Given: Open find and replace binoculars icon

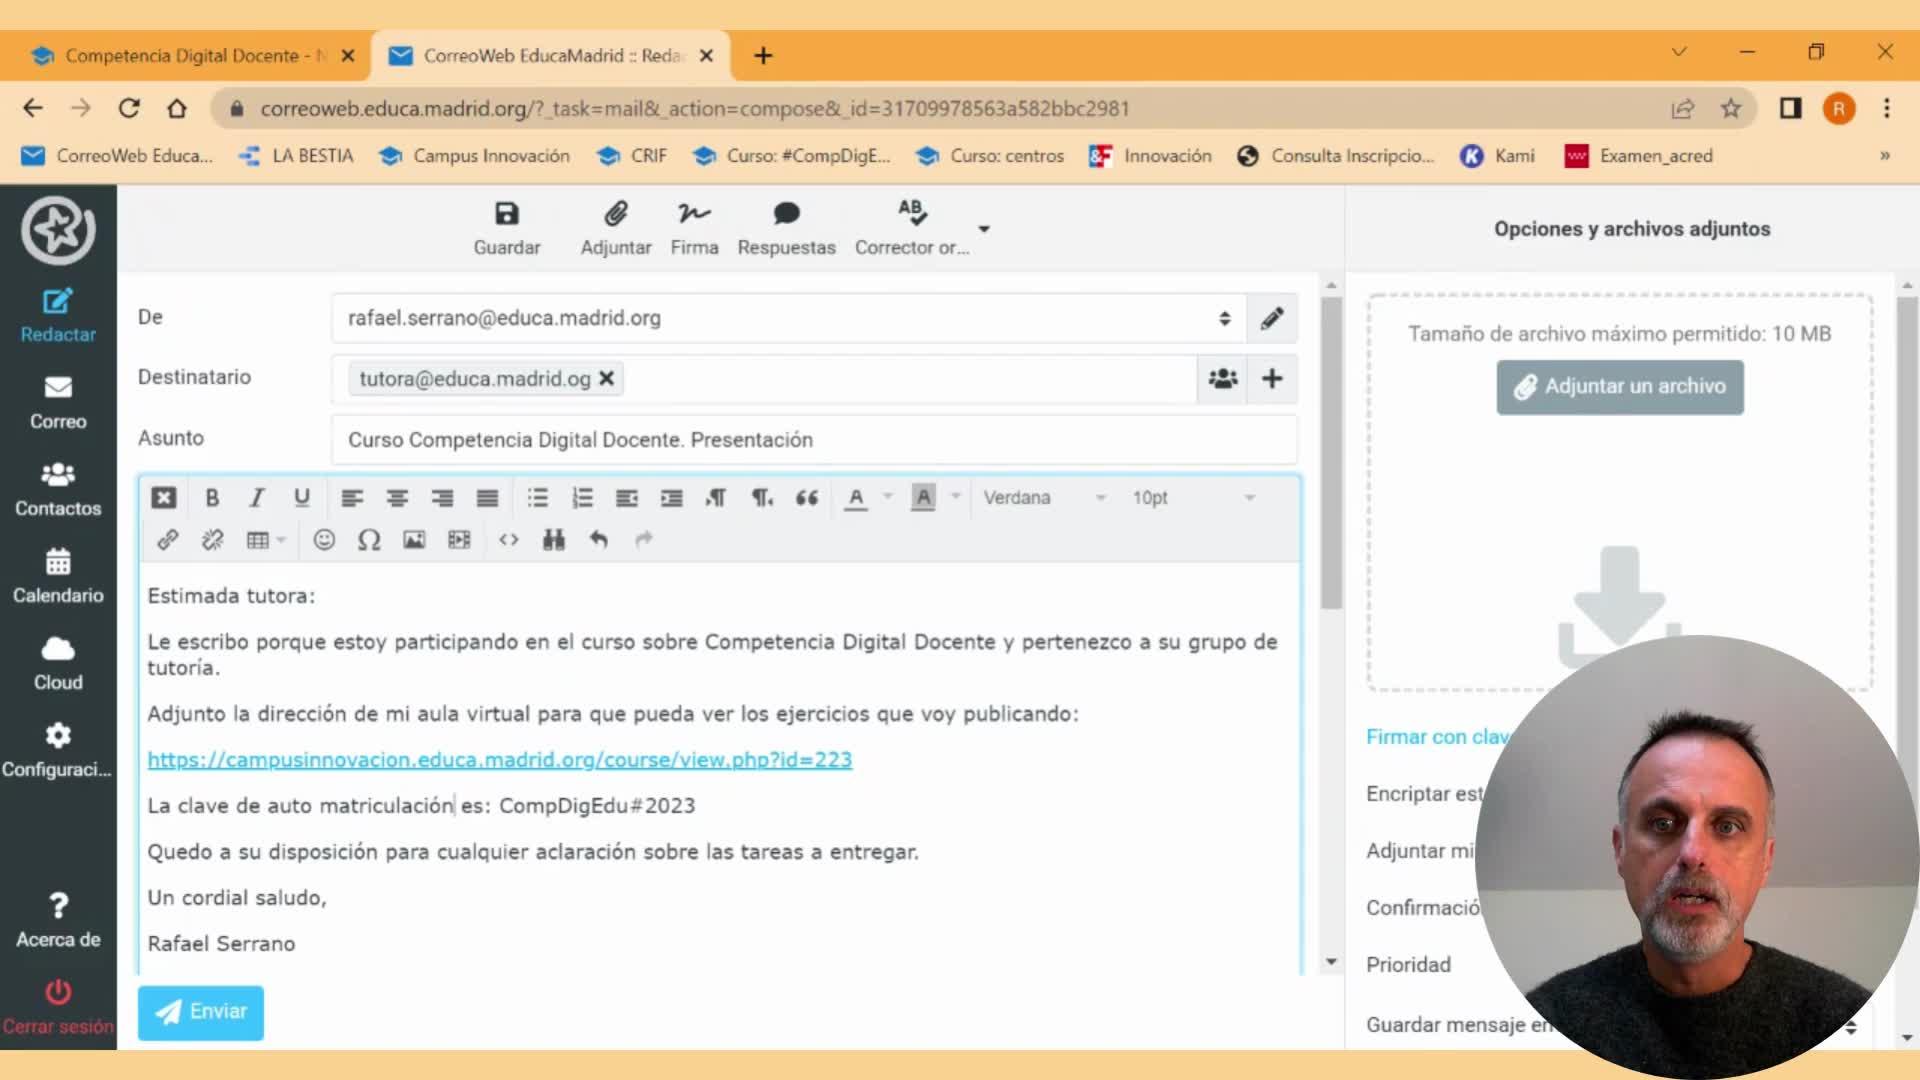Looking at the screenshot, I should (x=553, y=540).
